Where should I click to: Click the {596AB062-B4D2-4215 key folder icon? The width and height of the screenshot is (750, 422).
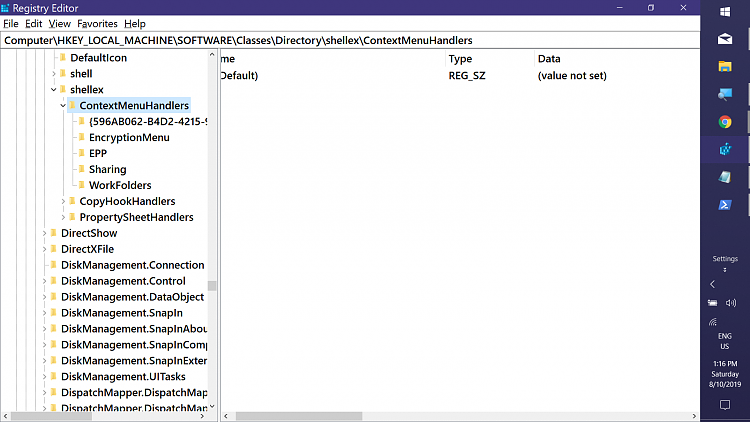click(x=82, y=121)
